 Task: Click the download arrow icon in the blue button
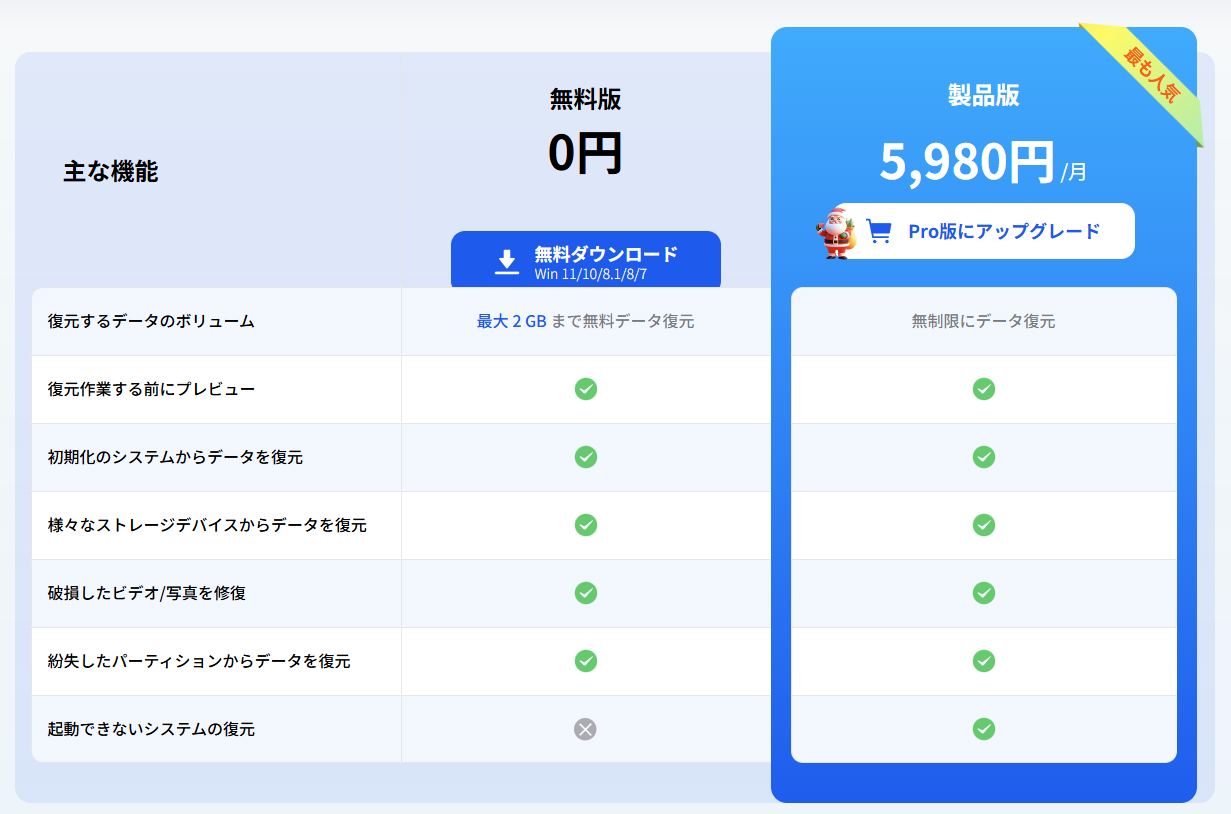(x=507, y=261)
